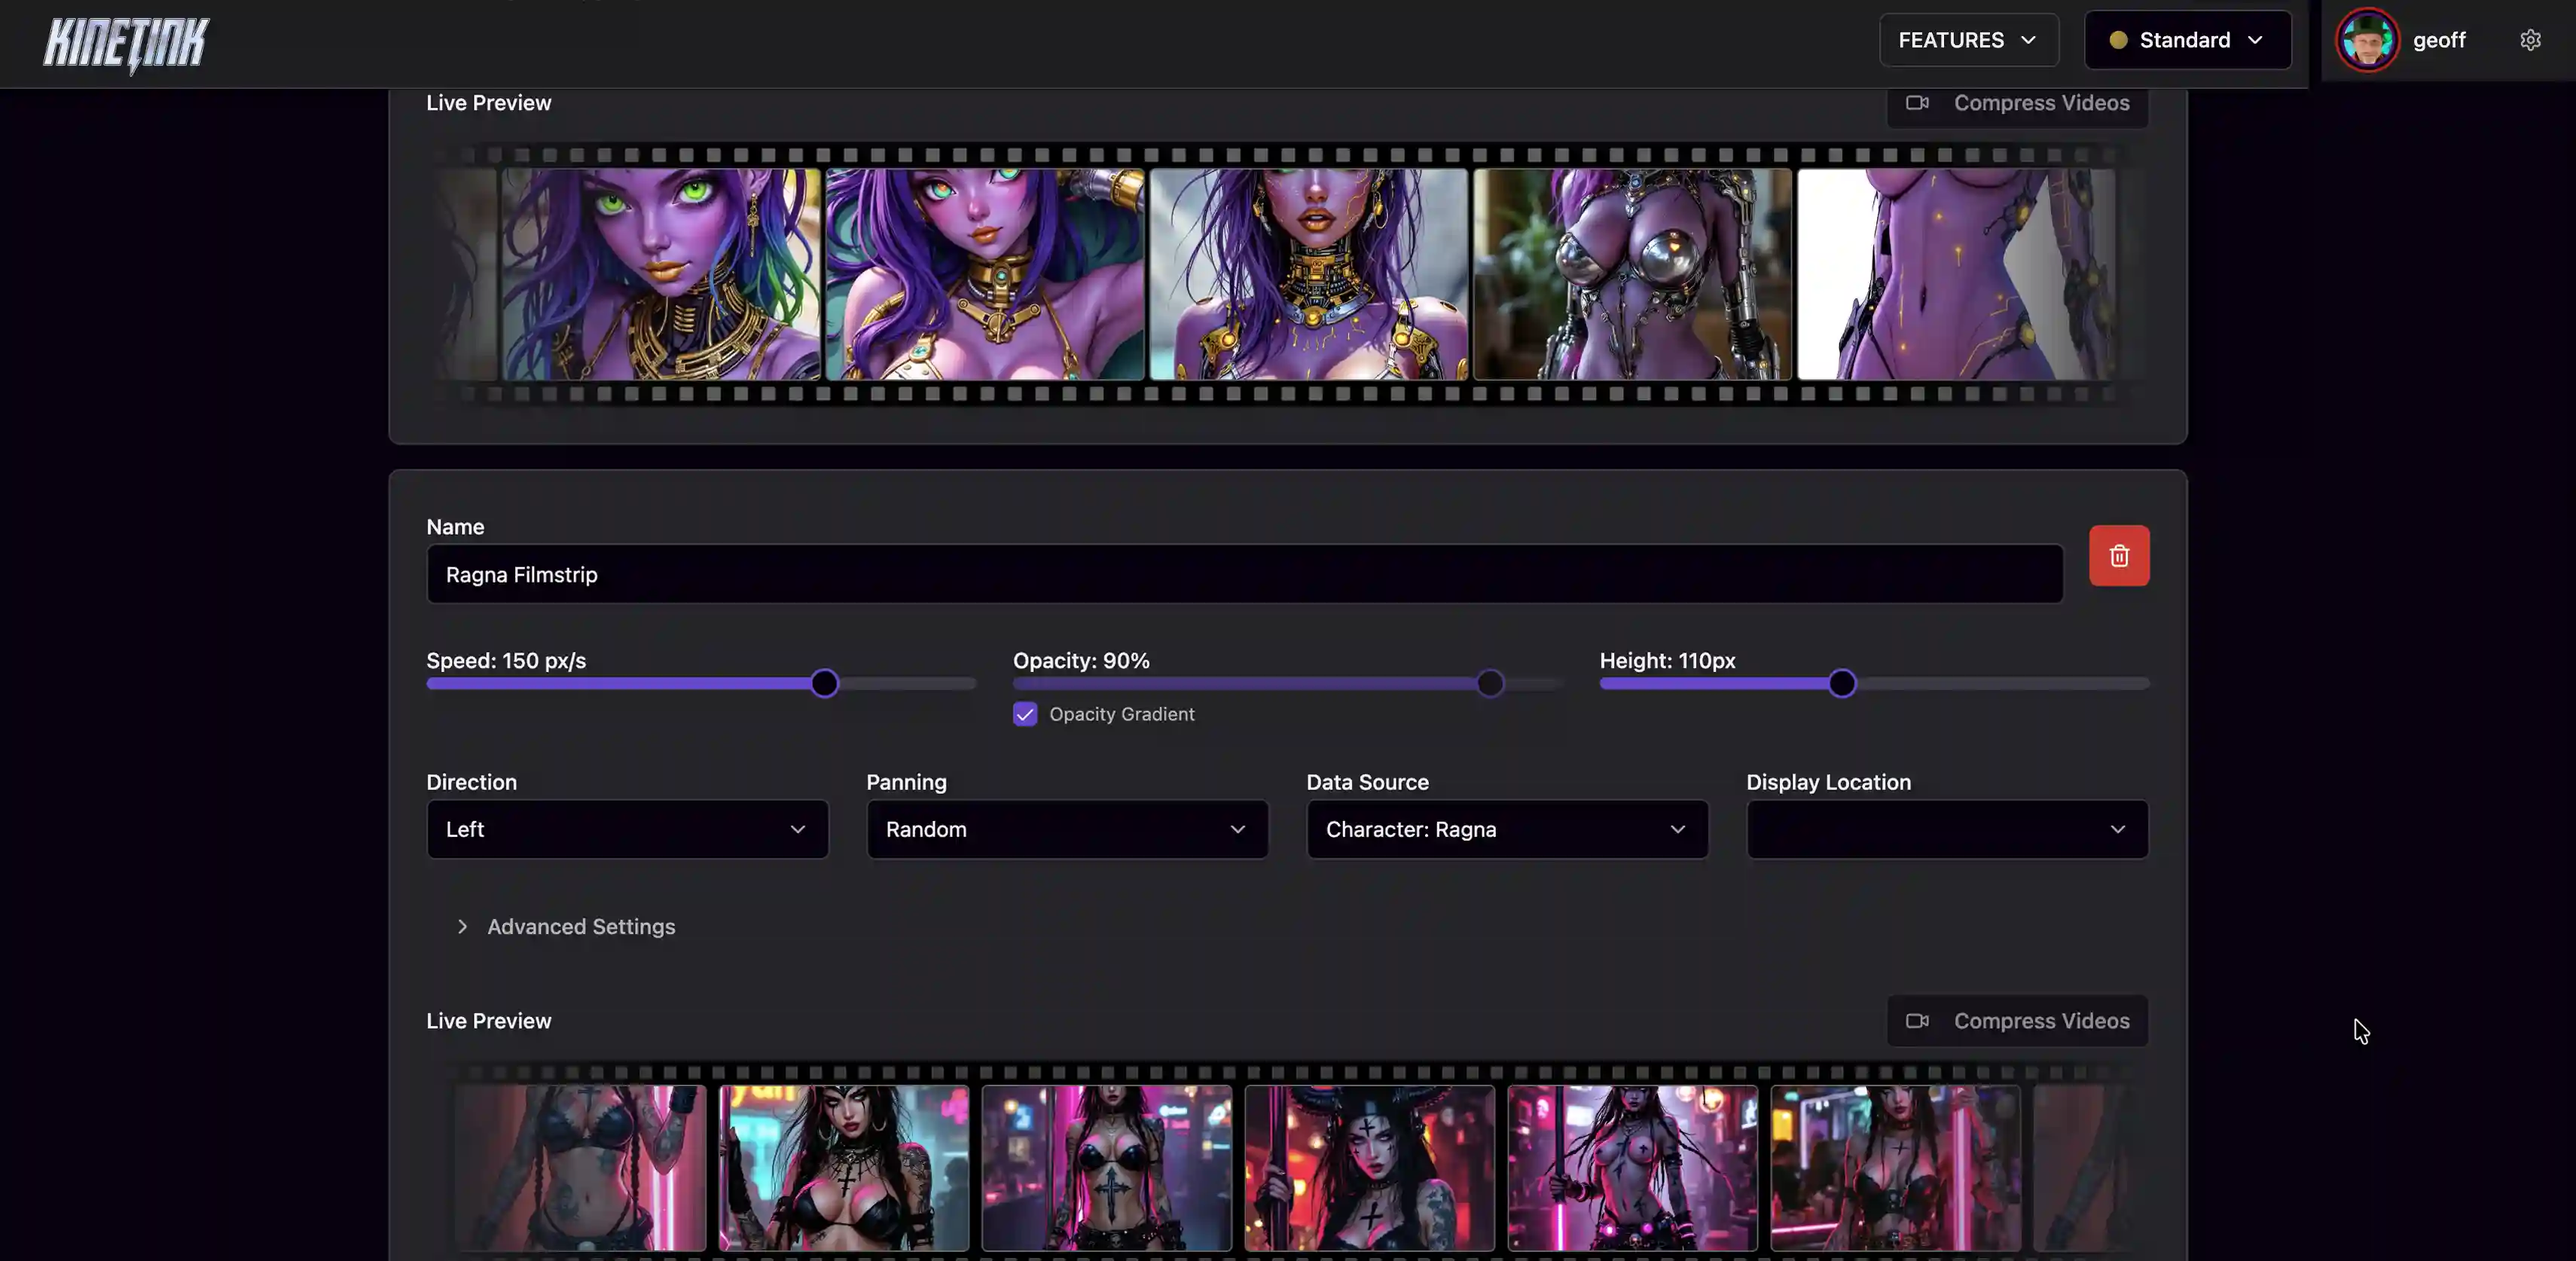Viewport: 2576px width, 1261px height.
Task: Toggle the Opacity Gradient checkbox
Action: pyautogui.click(x=1024, y=714)
